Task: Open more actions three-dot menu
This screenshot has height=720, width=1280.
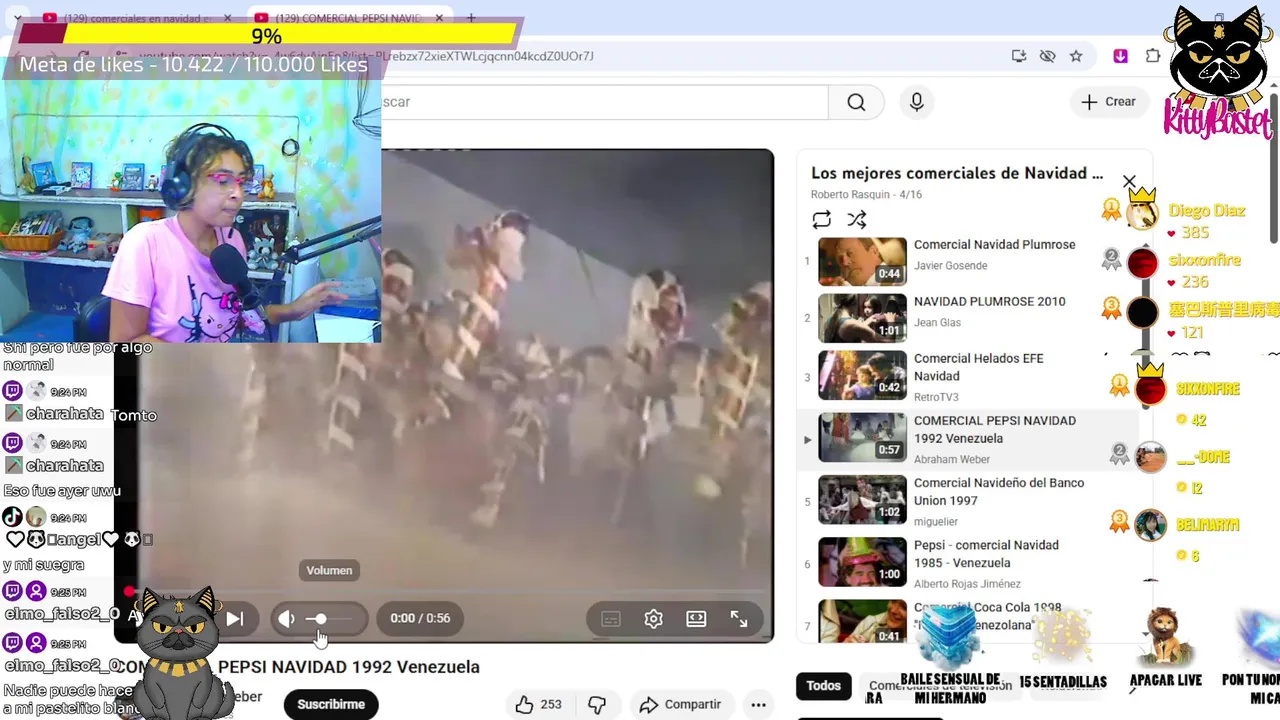Action: pyautogui.click(x=759, y=704)
